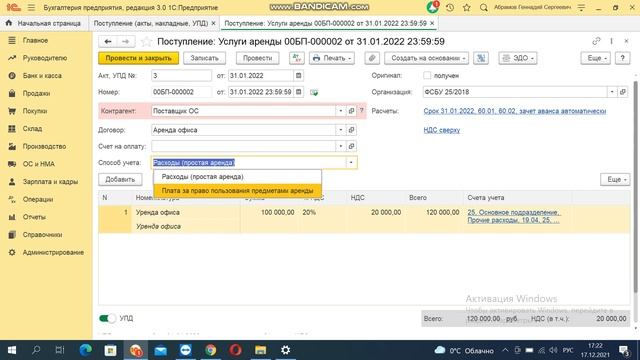The width and height of the screenshot is (640, 360).
Task: Open the НДС сверху link
Action: pos(442,130)
